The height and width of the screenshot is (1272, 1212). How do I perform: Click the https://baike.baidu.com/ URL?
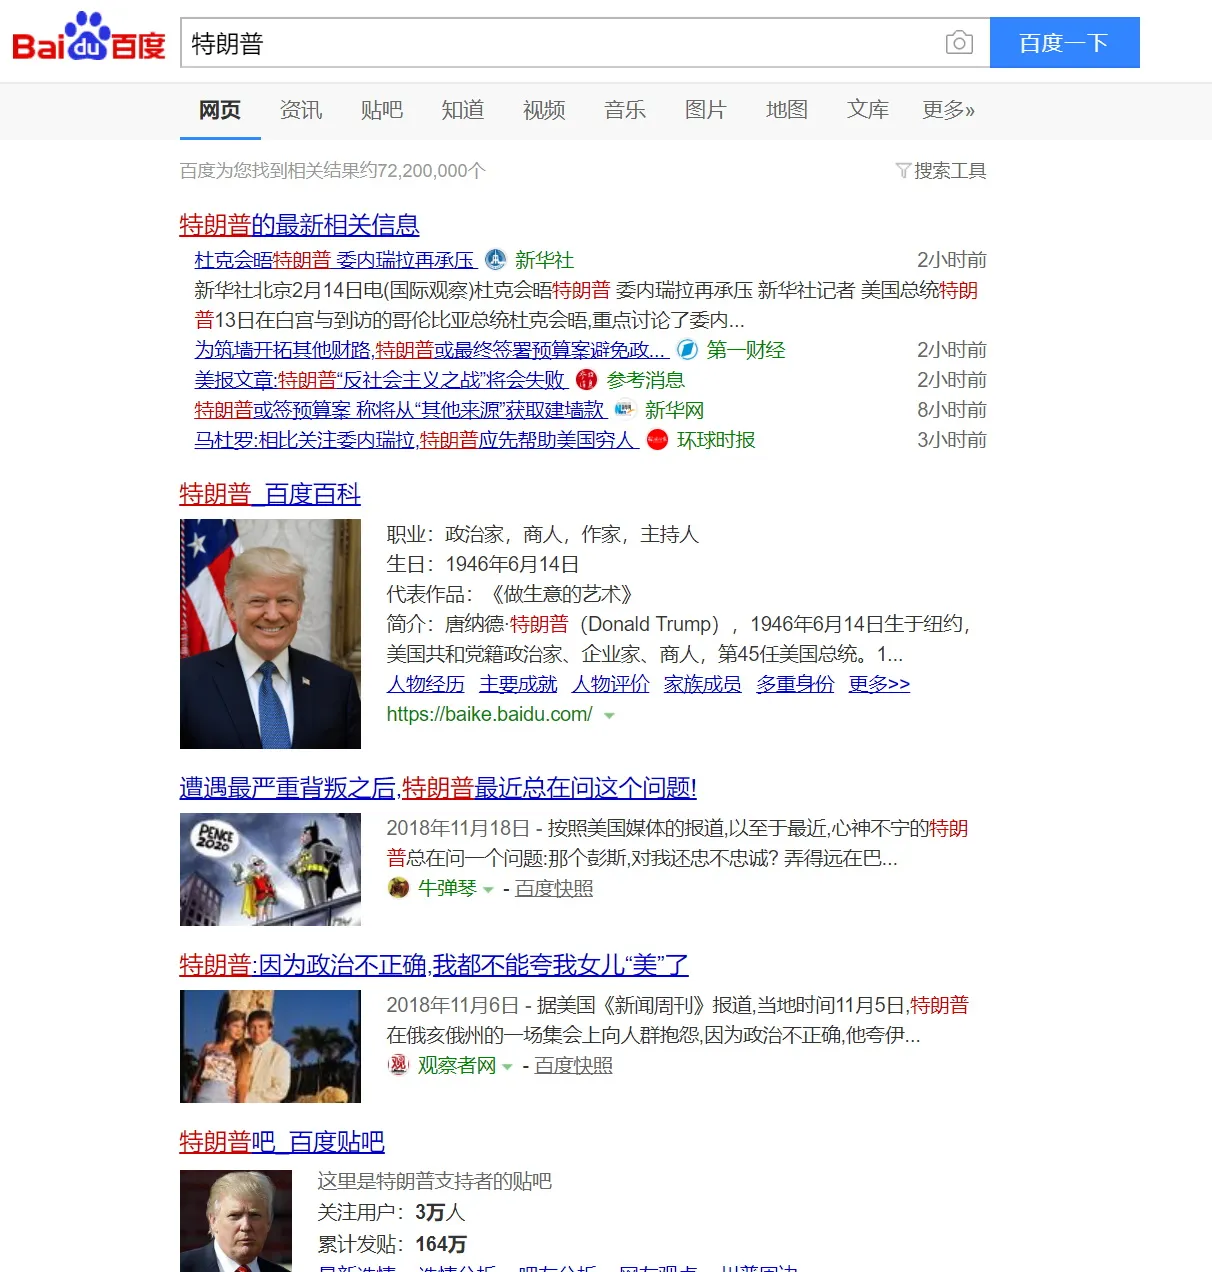490,714
